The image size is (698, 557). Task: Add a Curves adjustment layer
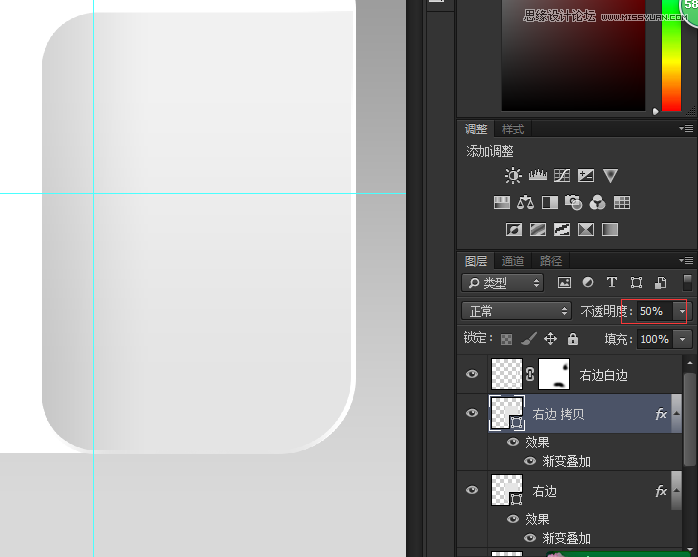click(562, 175)
